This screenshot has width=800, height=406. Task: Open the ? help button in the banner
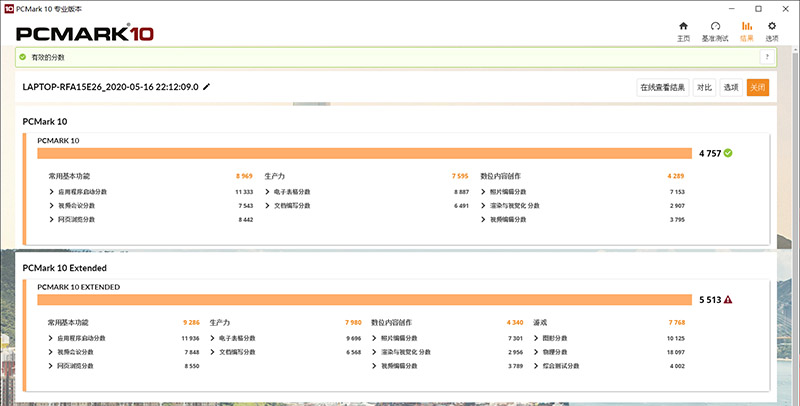pyautogui.click(x=767, y=57)
